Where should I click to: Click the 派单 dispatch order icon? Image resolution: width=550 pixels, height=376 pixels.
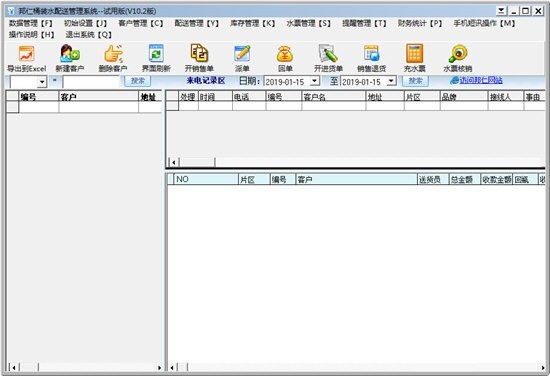tap(242, 54)
